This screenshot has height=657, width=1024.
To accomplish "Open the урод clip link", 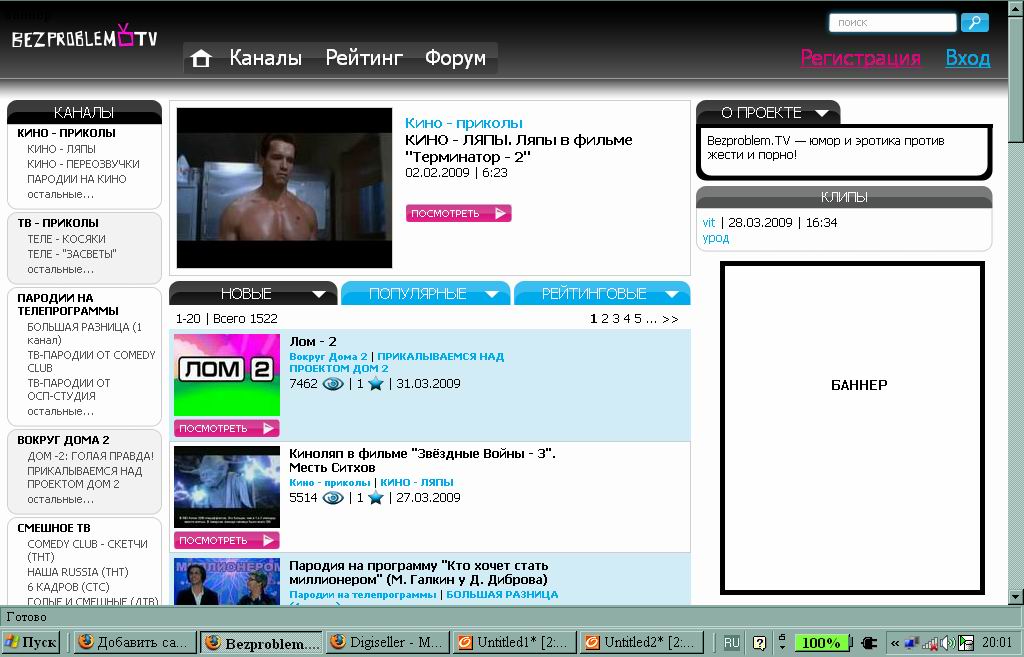I will coord(715,238).
